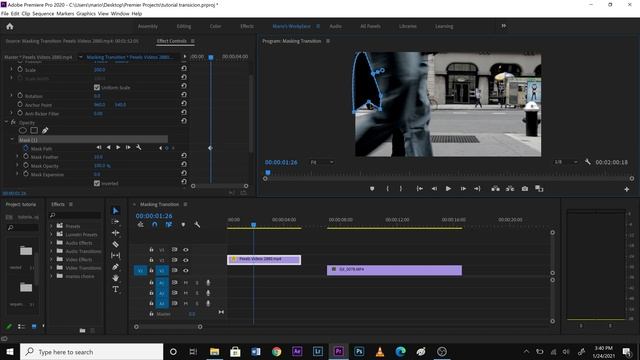640x360 pixels.
Task: Go to Out point in Program Monitor
Action: click(x=477, y=189)
